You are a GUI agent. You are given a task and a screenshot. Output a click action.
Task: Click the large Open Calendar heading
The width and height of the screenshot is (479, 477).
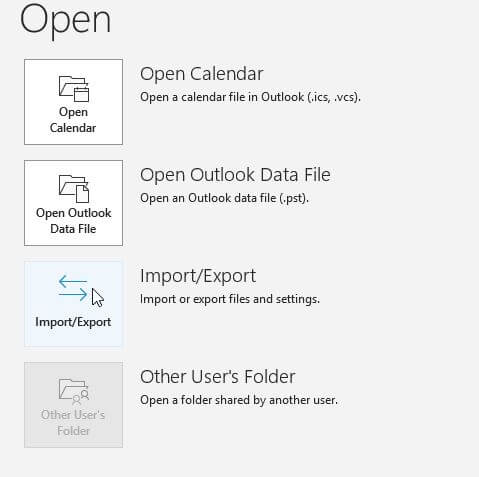point(202,74)
